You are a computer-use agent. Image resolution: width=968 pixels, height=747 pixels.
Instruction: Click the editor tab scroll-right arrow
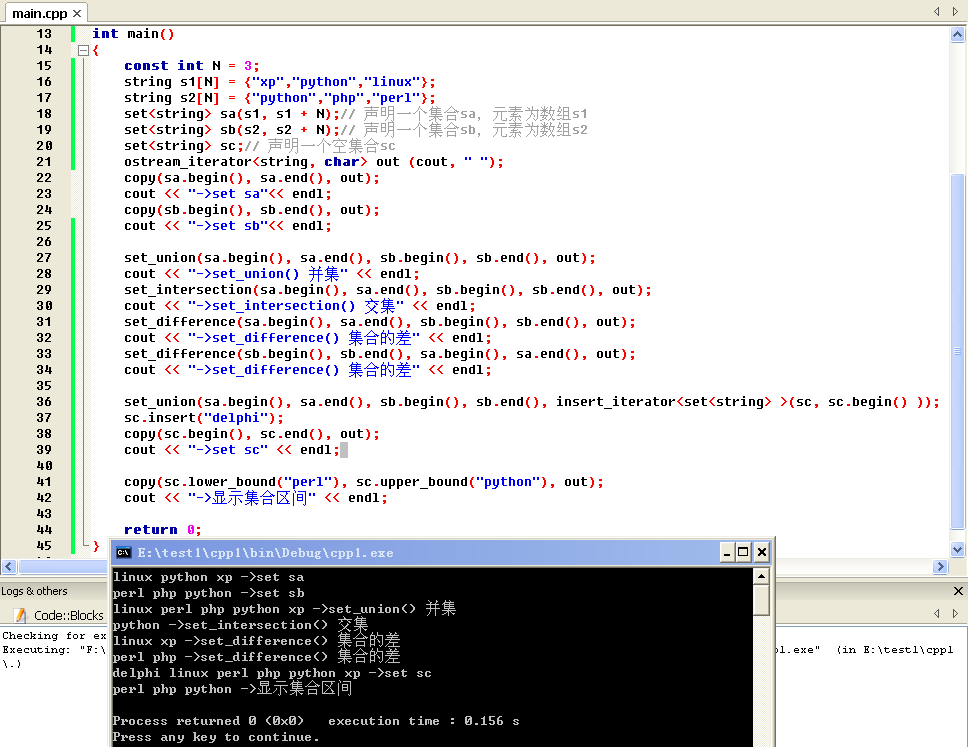955,11
